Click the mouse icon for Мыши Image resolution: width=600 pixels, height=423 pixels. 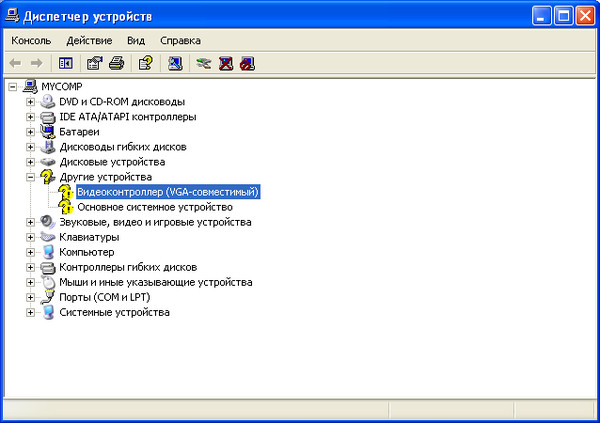(48, 283)
